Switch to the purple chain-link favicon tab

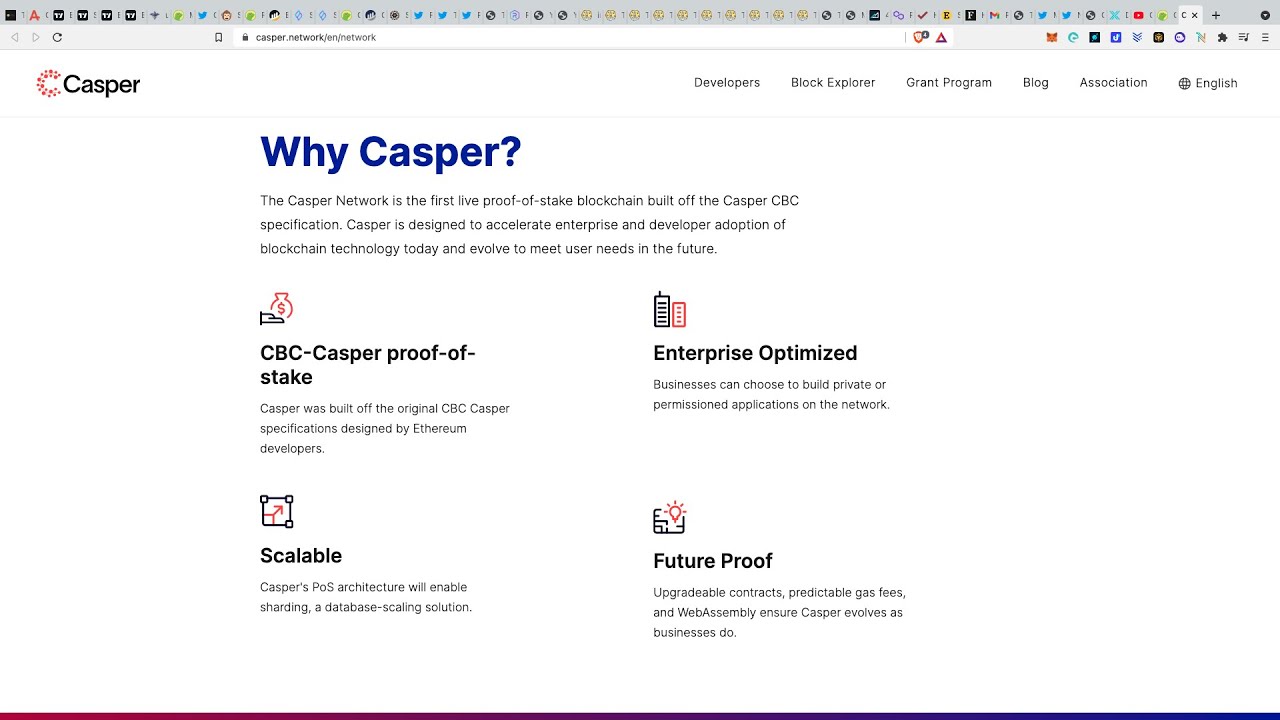(898, 15)
